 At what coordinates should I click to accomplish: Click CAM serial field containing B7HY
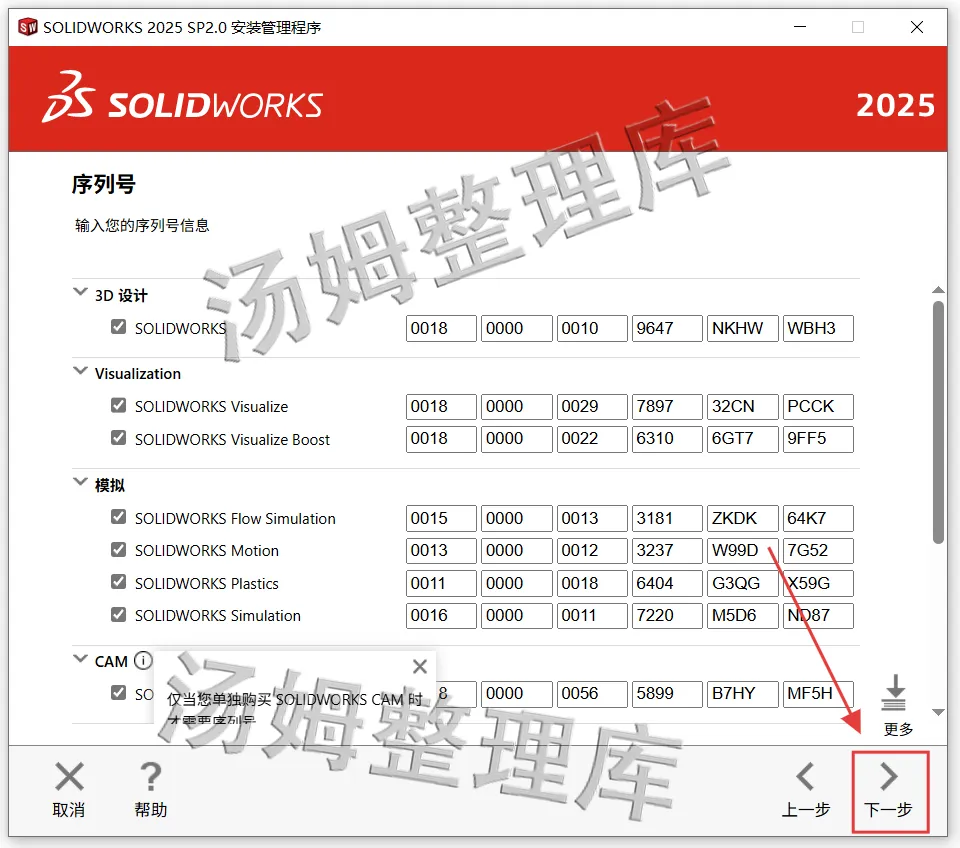742,694
